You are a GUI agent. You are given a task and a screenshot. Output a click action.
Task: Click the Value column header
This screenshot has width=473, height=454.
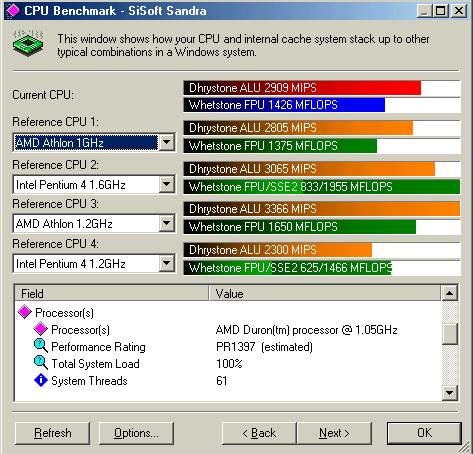[325, 293]
